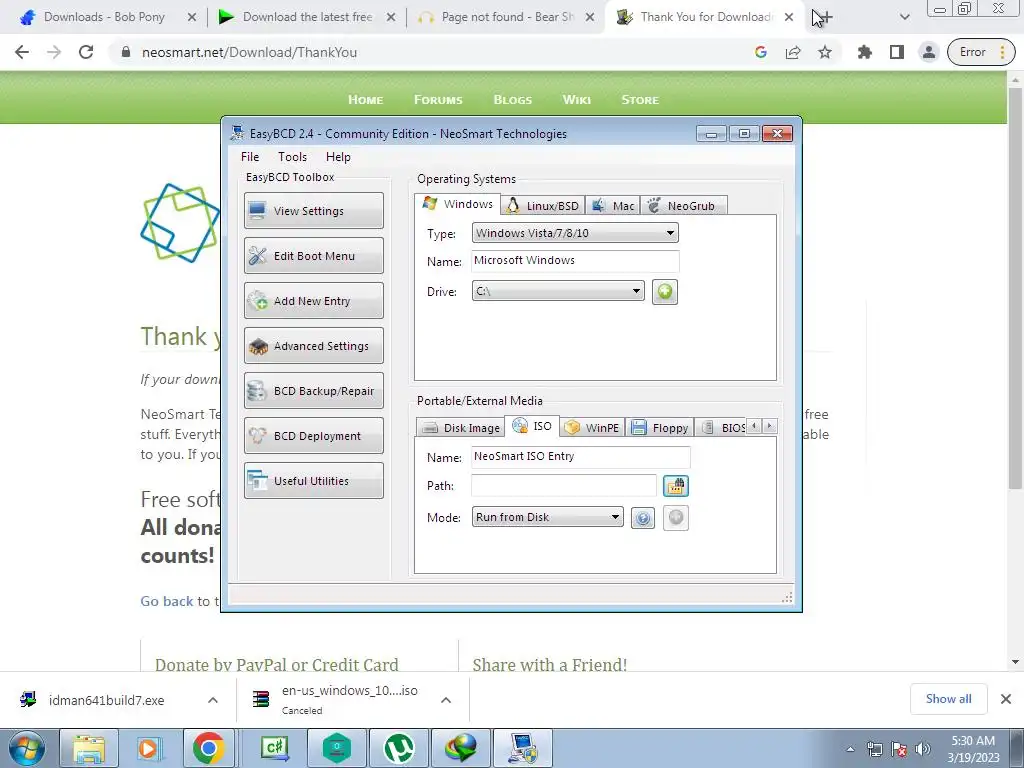
Task: Switch to Page not found - Bear tab
Action: (x=506, y=17)
